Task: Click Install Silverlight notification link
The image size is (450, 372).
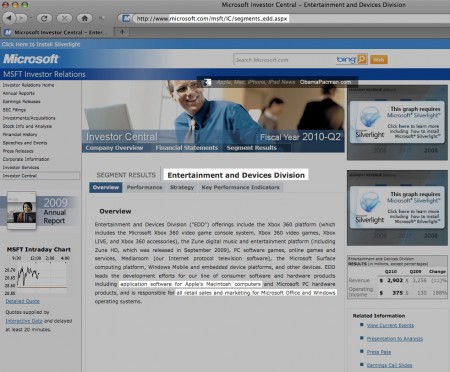Action: pyautogui.click(x=41, y=44)
